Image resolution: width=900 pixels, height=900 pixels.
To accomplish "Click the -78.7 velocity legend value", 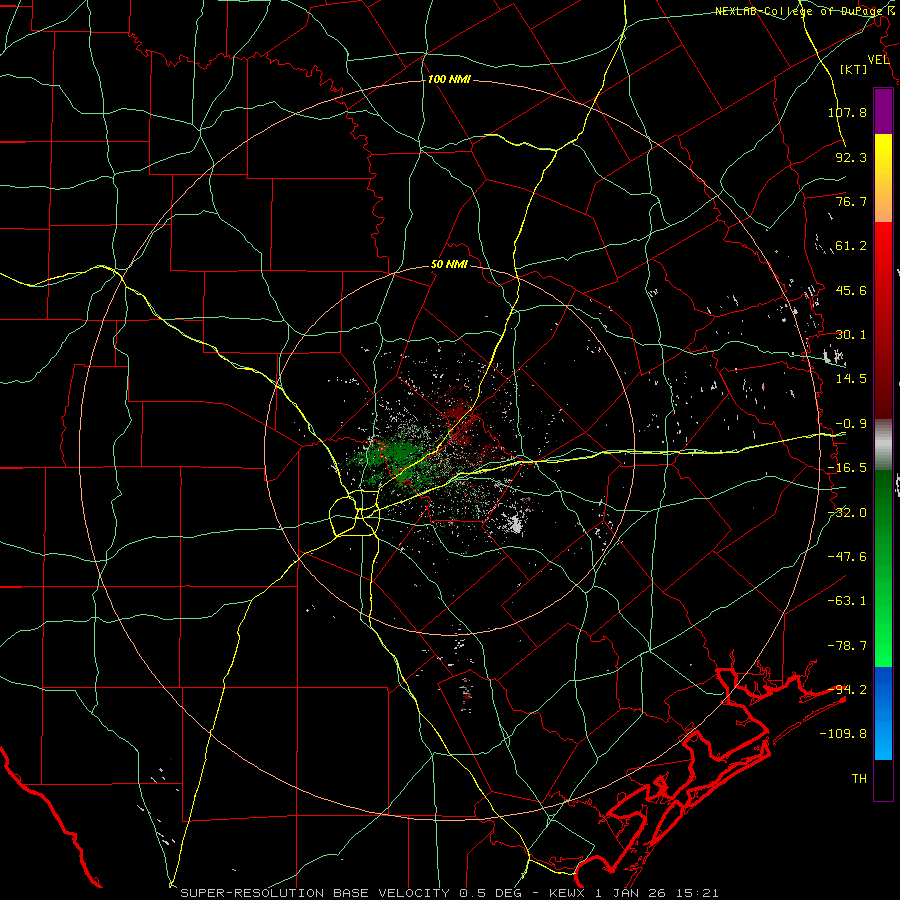I will [847, 646].
